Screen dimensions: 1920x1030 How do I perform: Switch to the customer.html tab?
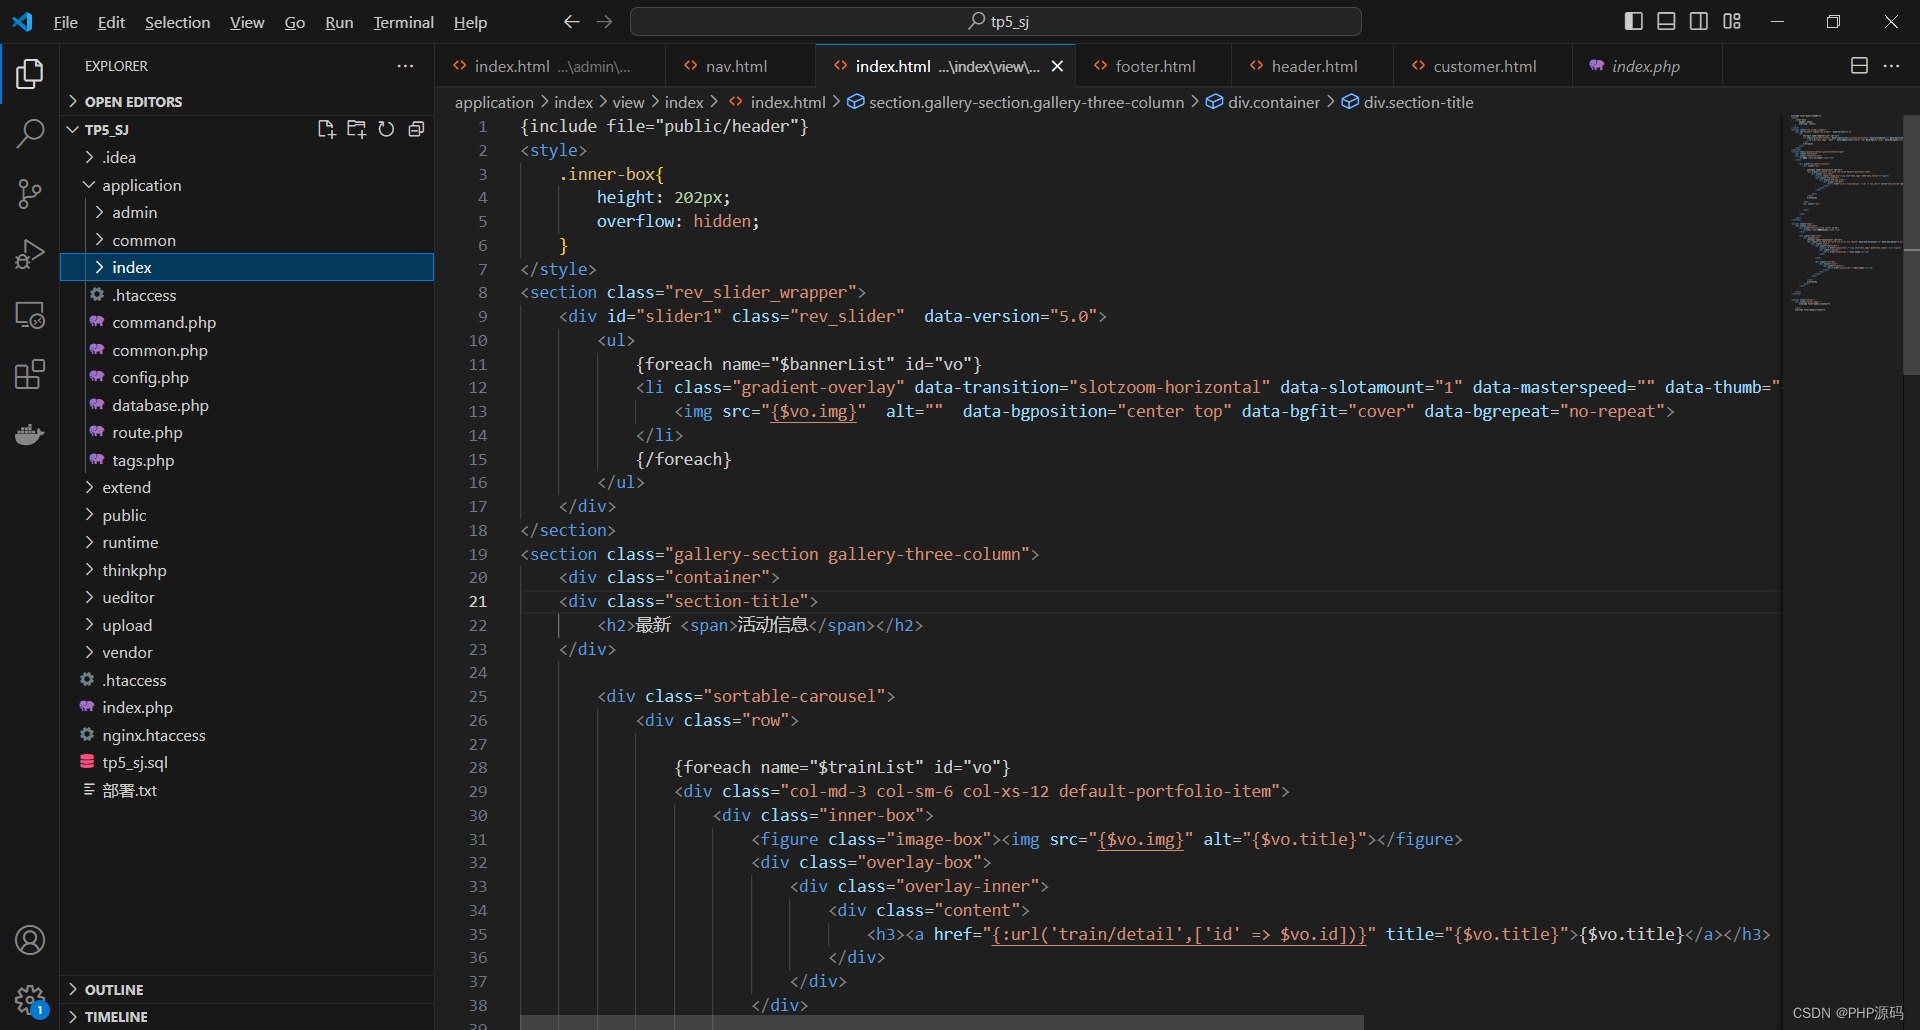click(x=1484, y=66)
